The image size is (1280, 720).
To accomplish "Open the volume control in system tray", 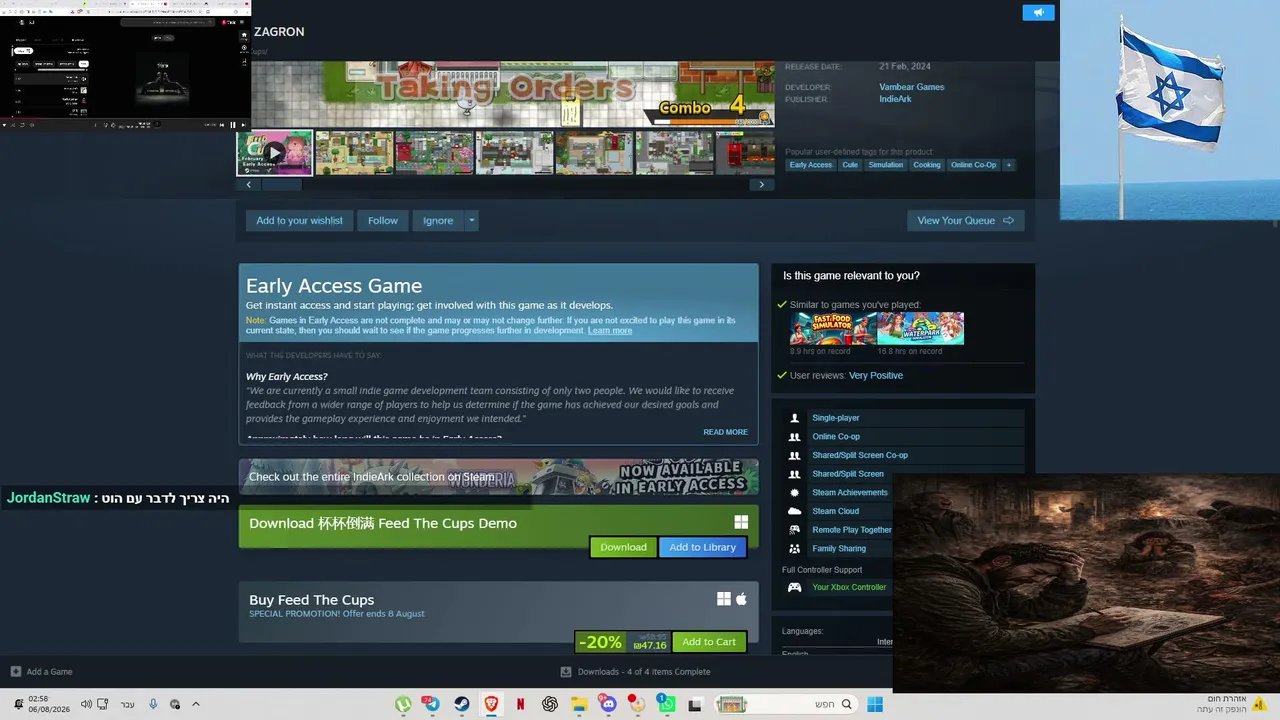I will tap(86, 704).
